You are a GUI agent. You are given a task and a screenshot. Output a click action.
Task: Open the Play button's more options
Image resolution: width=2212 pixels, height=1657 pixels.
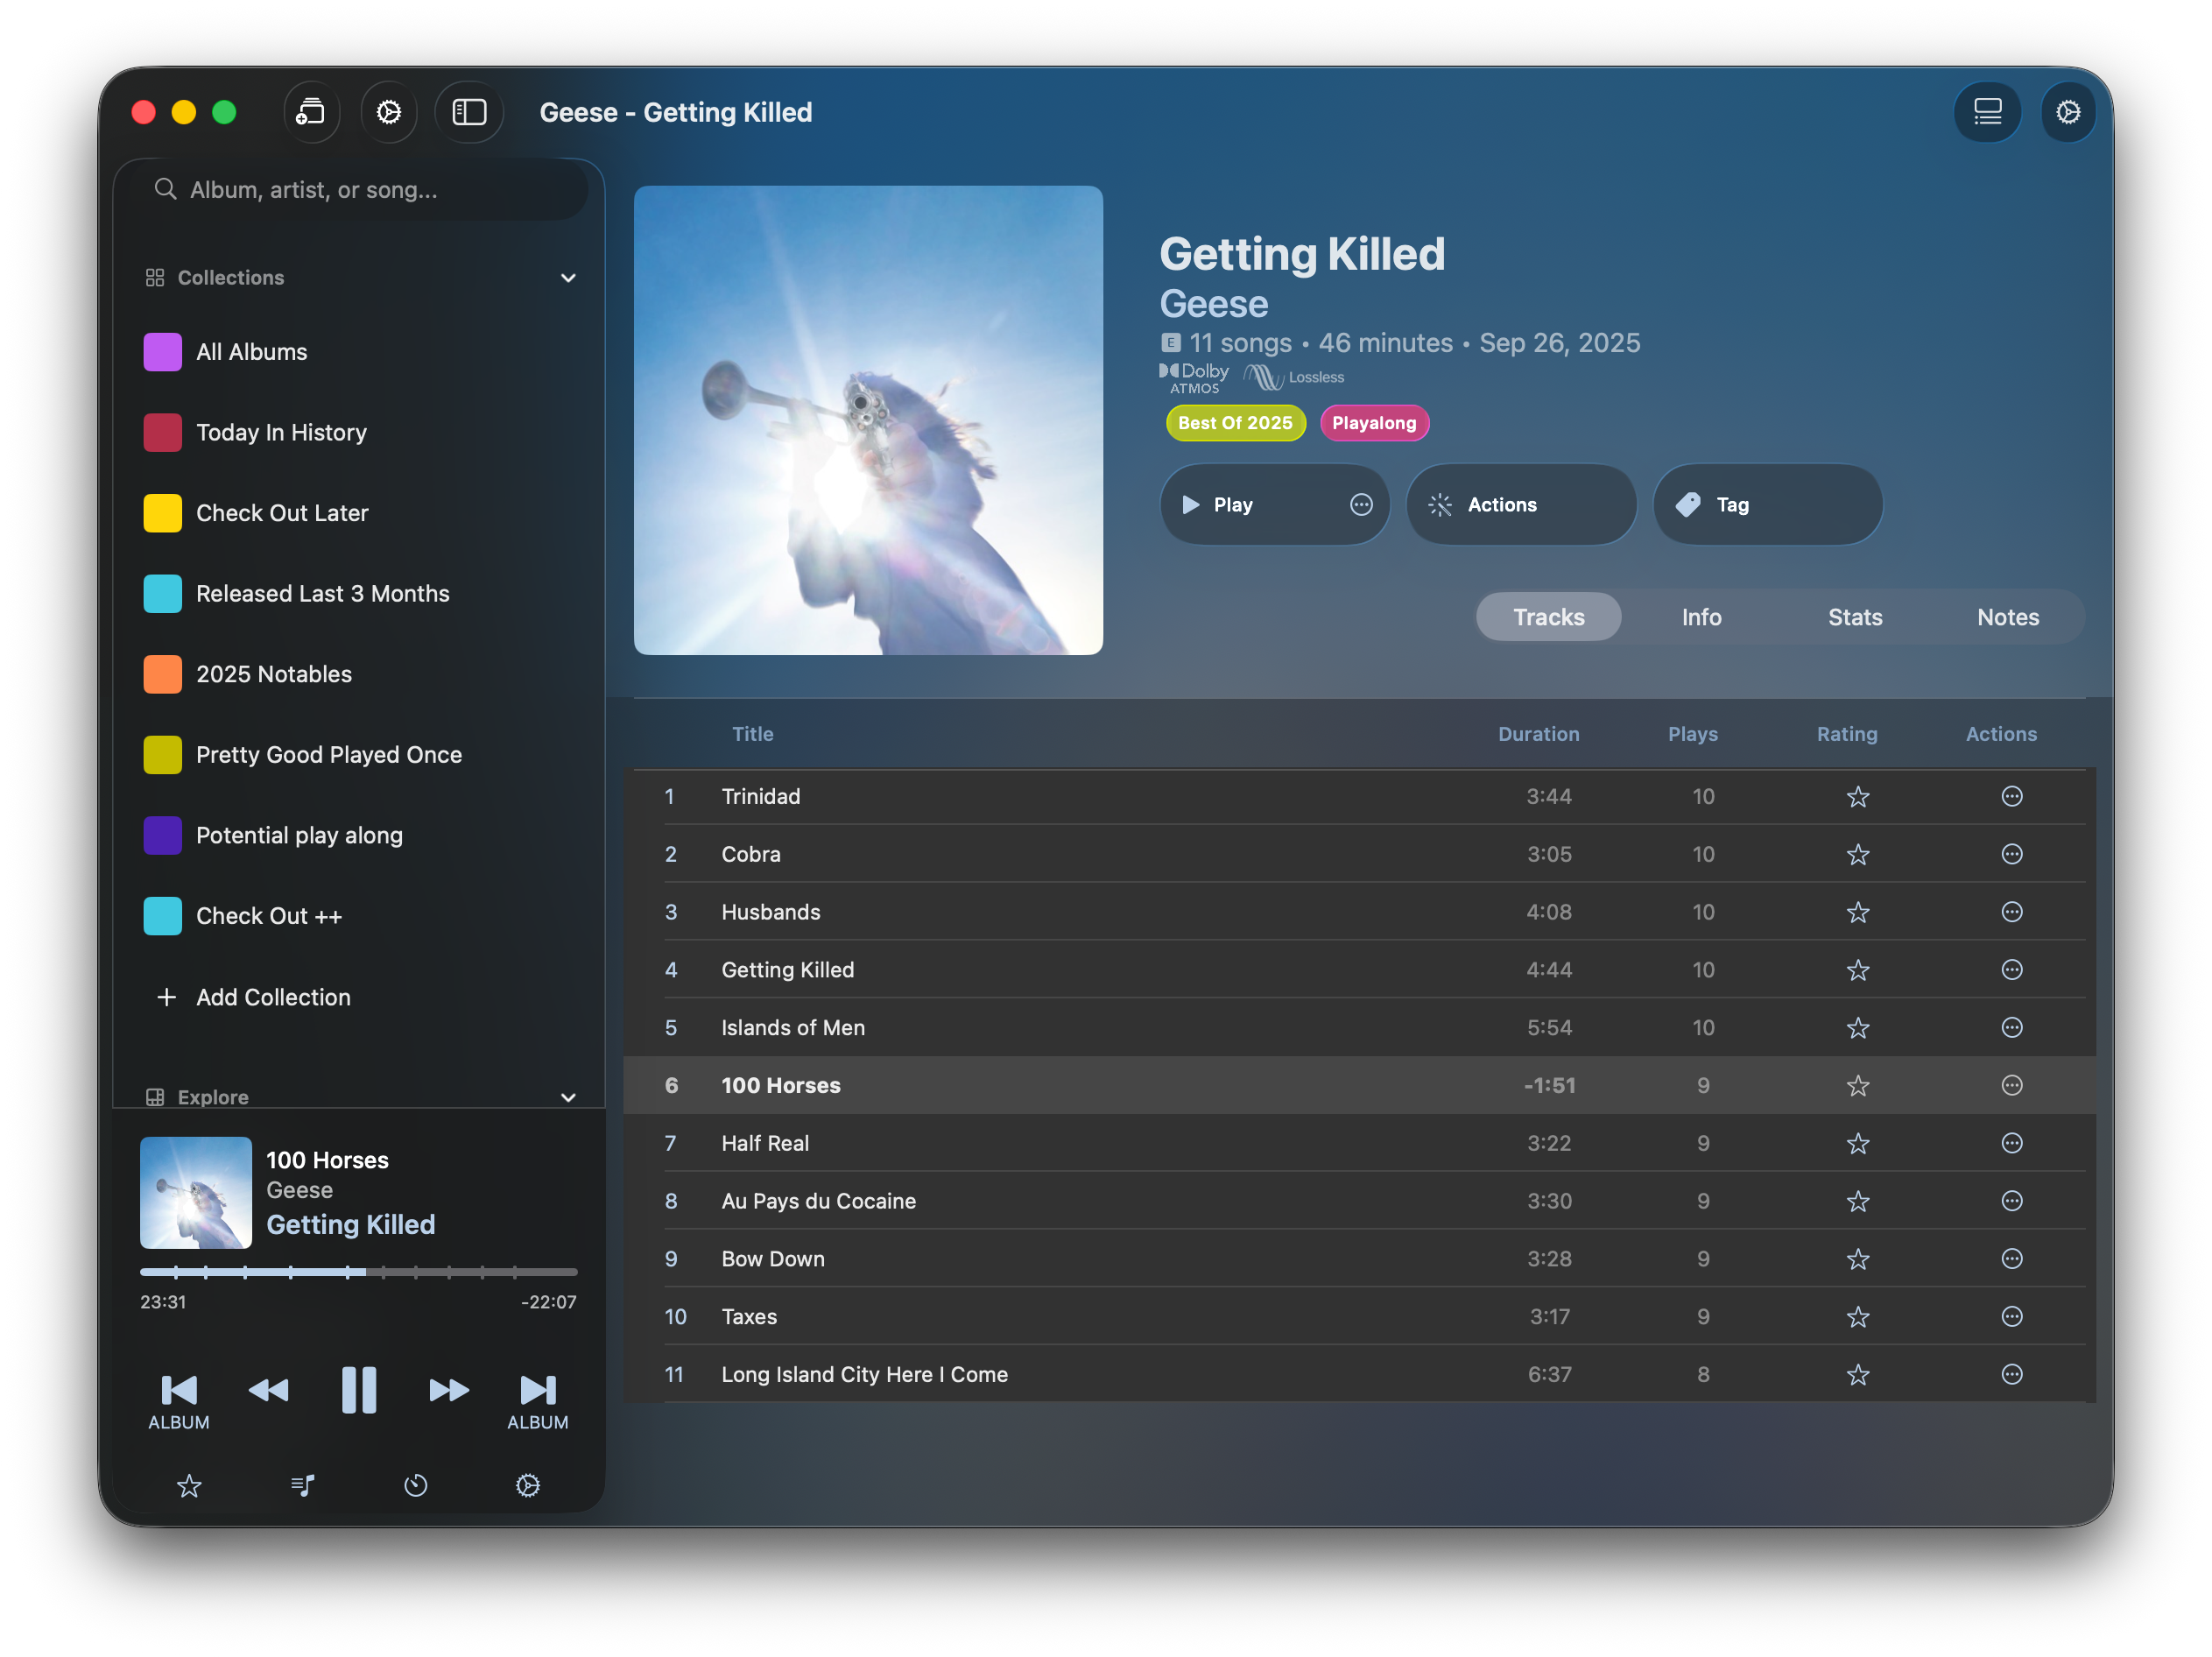coord(1361,505)
